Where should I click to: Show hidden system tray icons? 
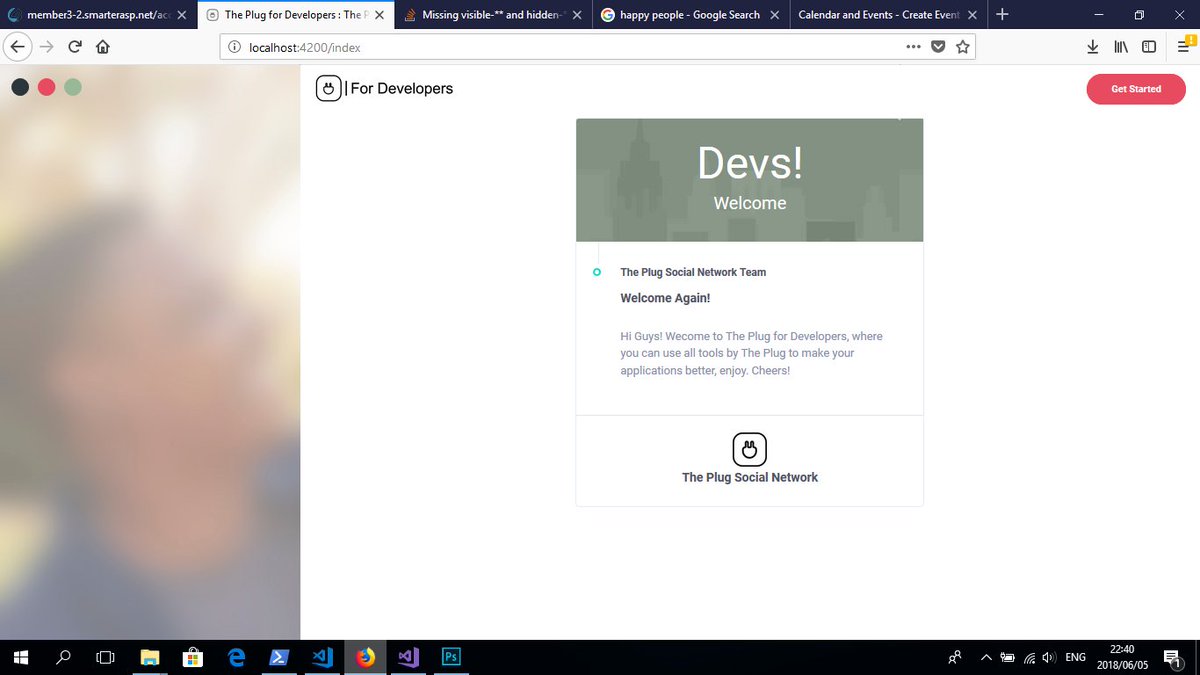[x=986, y=657]
